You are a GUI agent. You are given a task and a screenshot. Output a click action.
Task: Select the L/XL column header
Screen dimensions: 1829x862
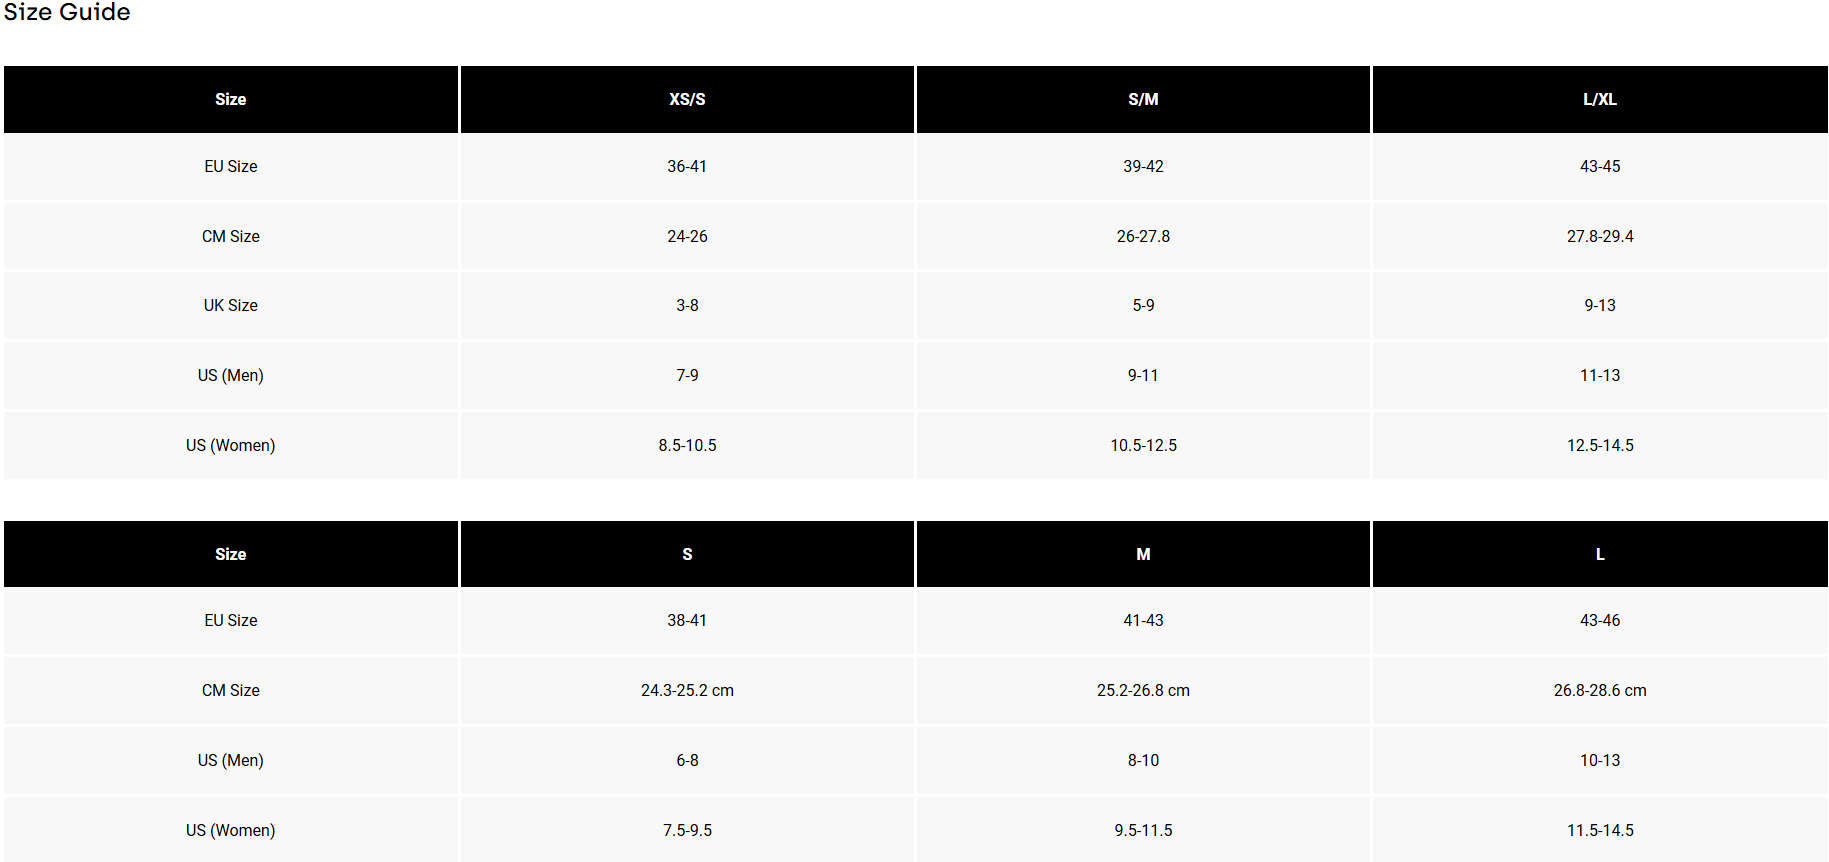pos(1600,99)
